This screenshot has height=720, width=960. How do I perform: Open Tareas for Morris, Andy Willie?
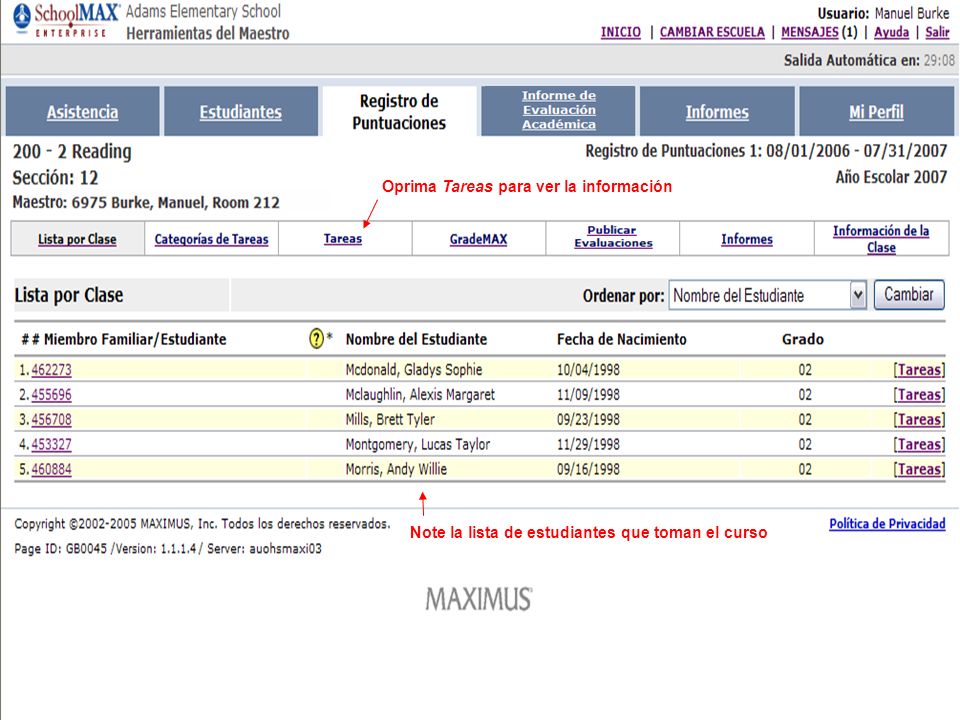(919, 469)
